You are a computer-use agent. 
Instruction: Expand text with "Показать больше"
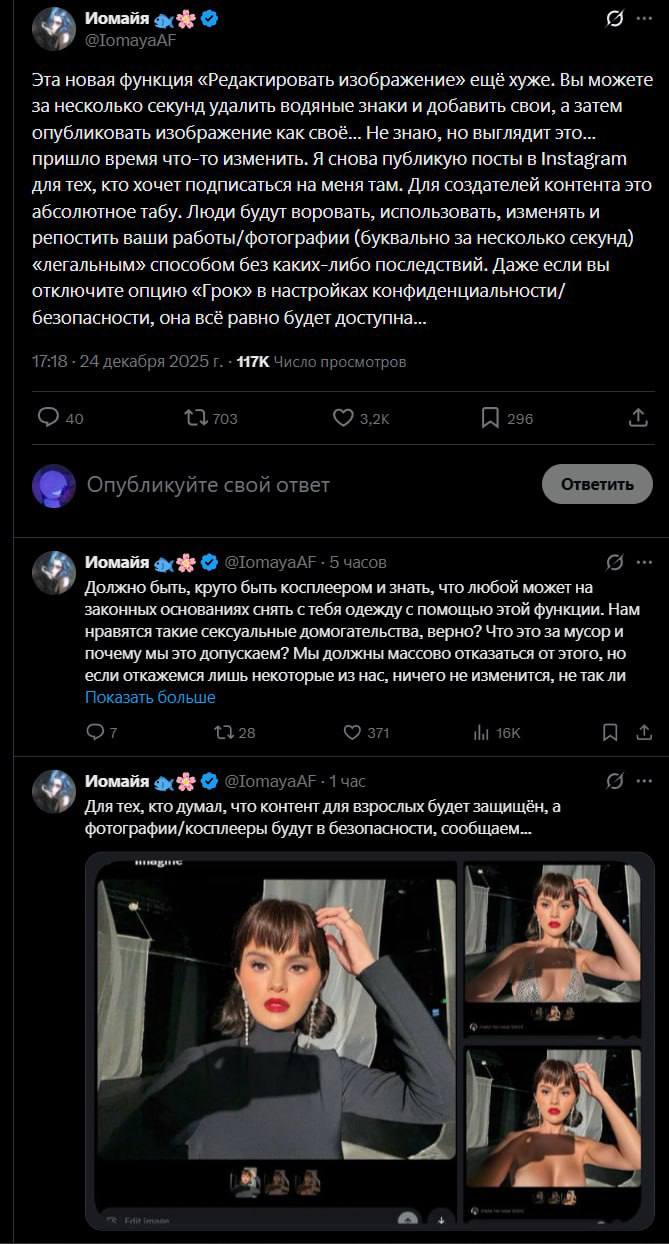[150, 697]
